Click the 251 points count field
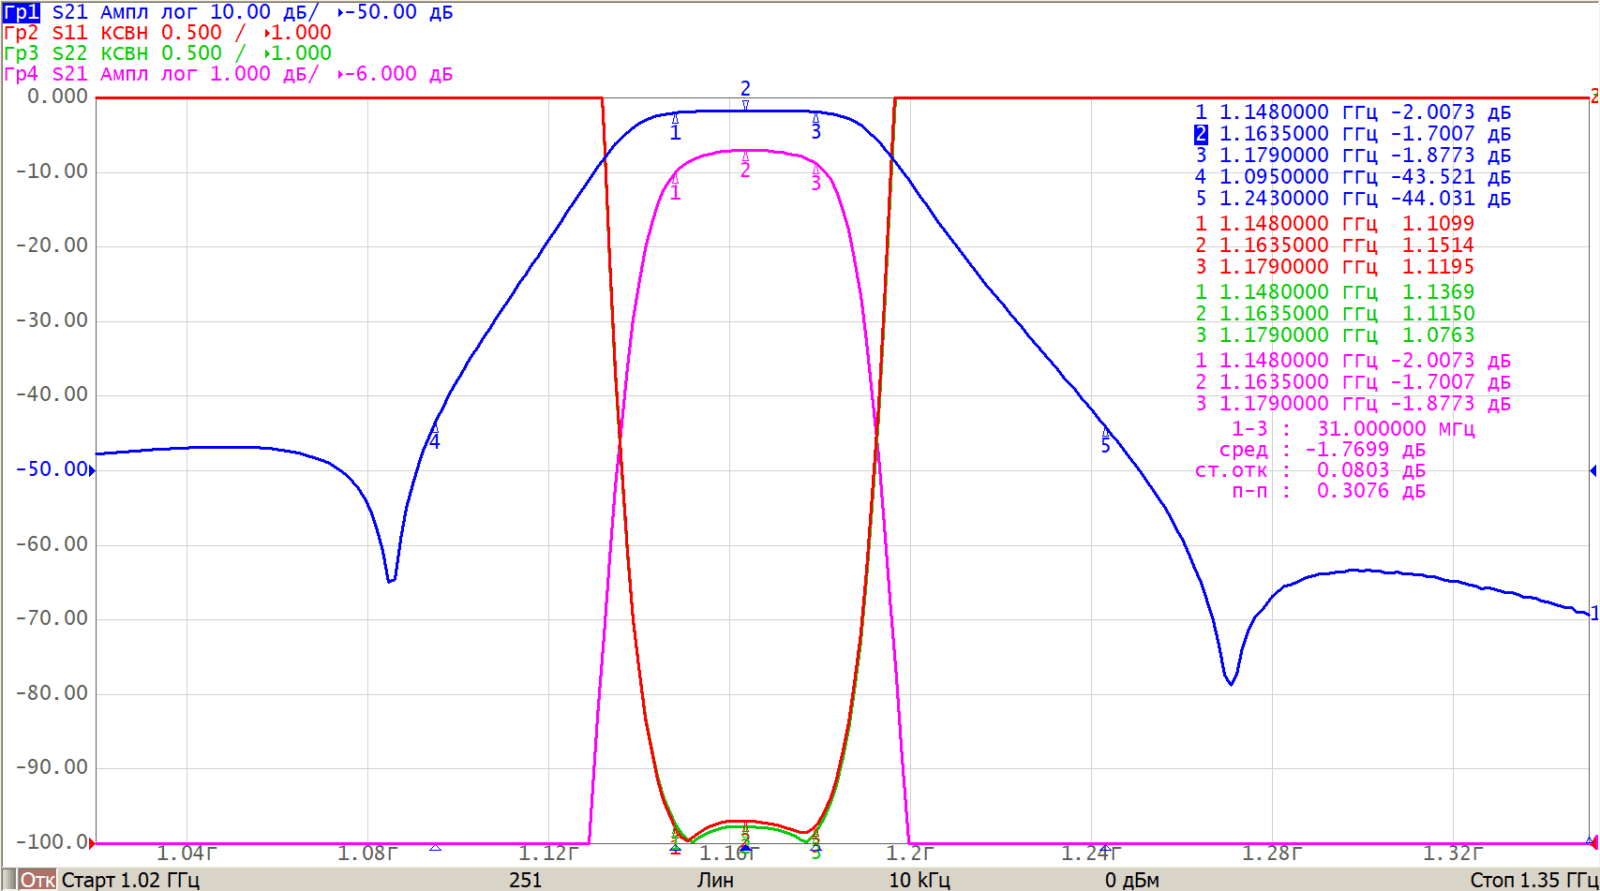The height and width of the screenshot is (891, 1600). (525, 880)
